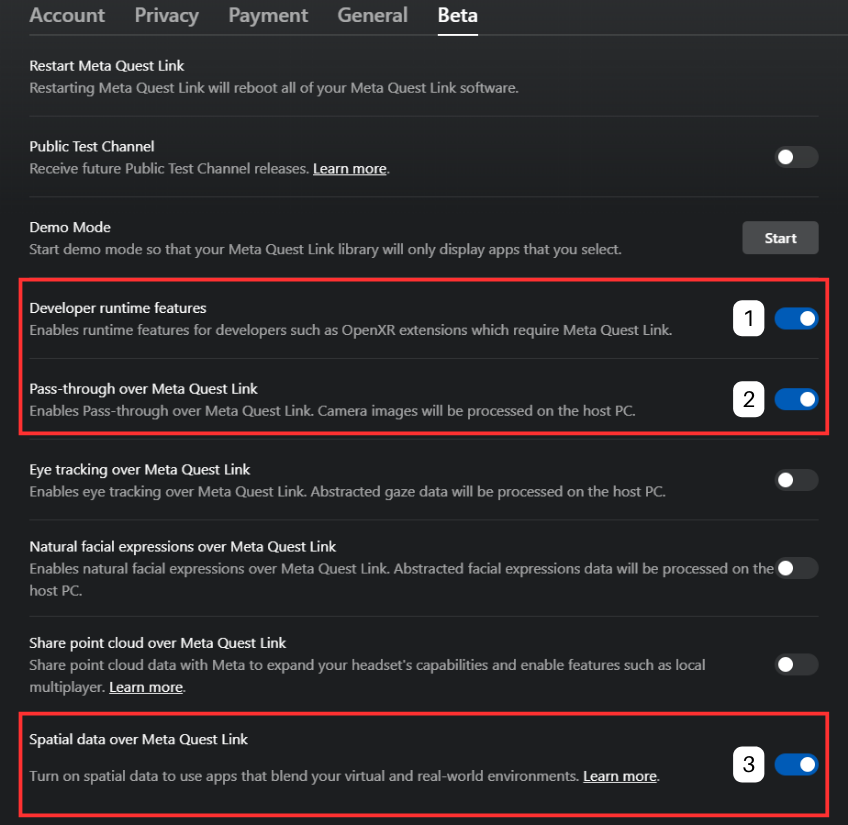Turn on natural facial expressions toggle
Screen dimensions: 848x825
pyautogui.click(x=796, y=568)
